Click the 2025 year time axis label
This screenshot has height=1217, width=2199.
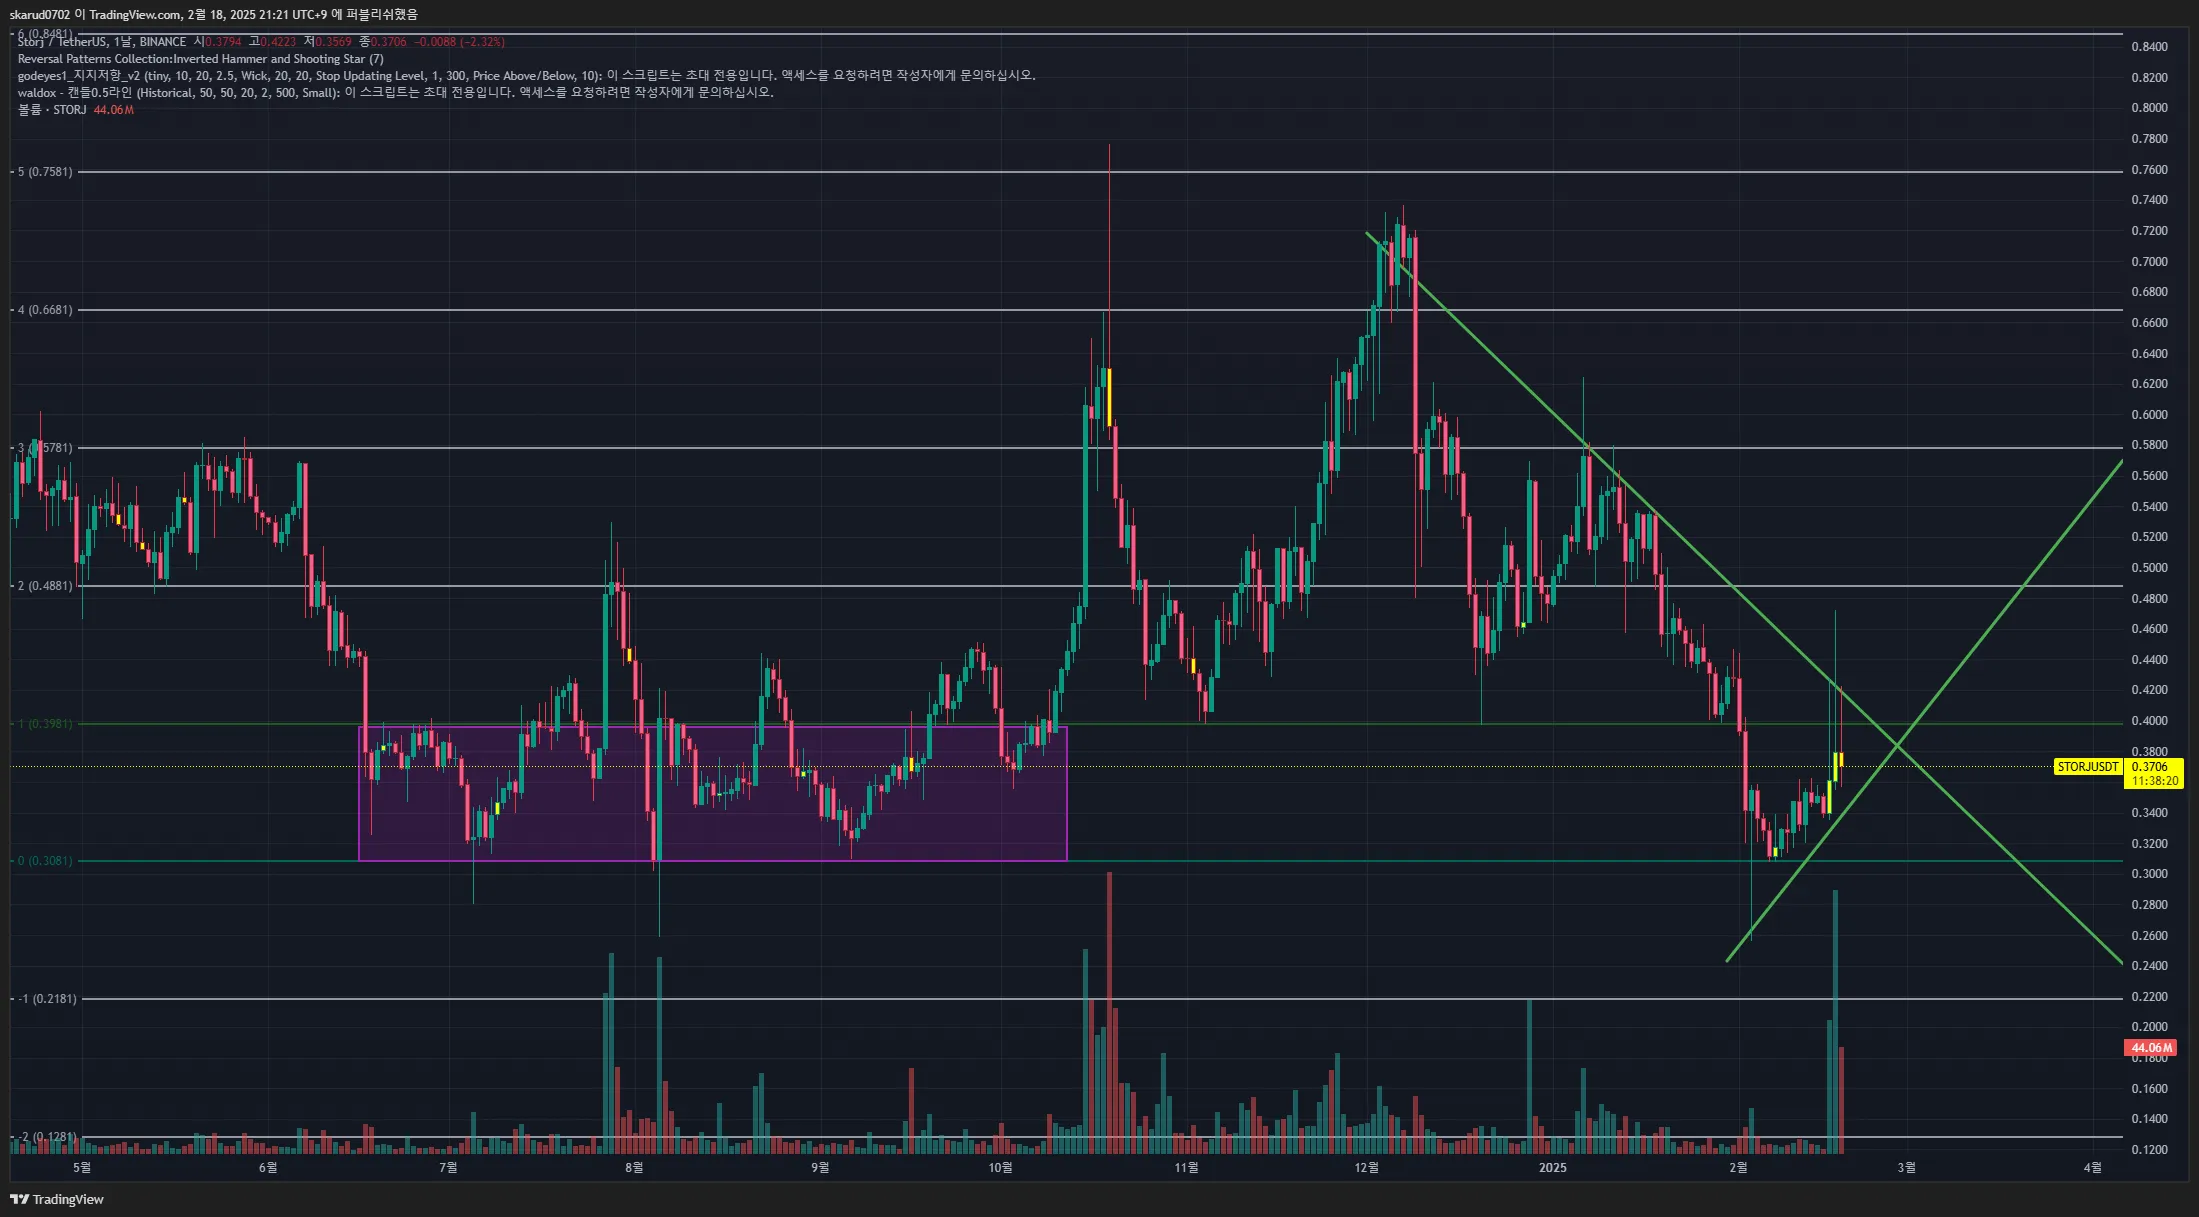tap(1553, 1168)
